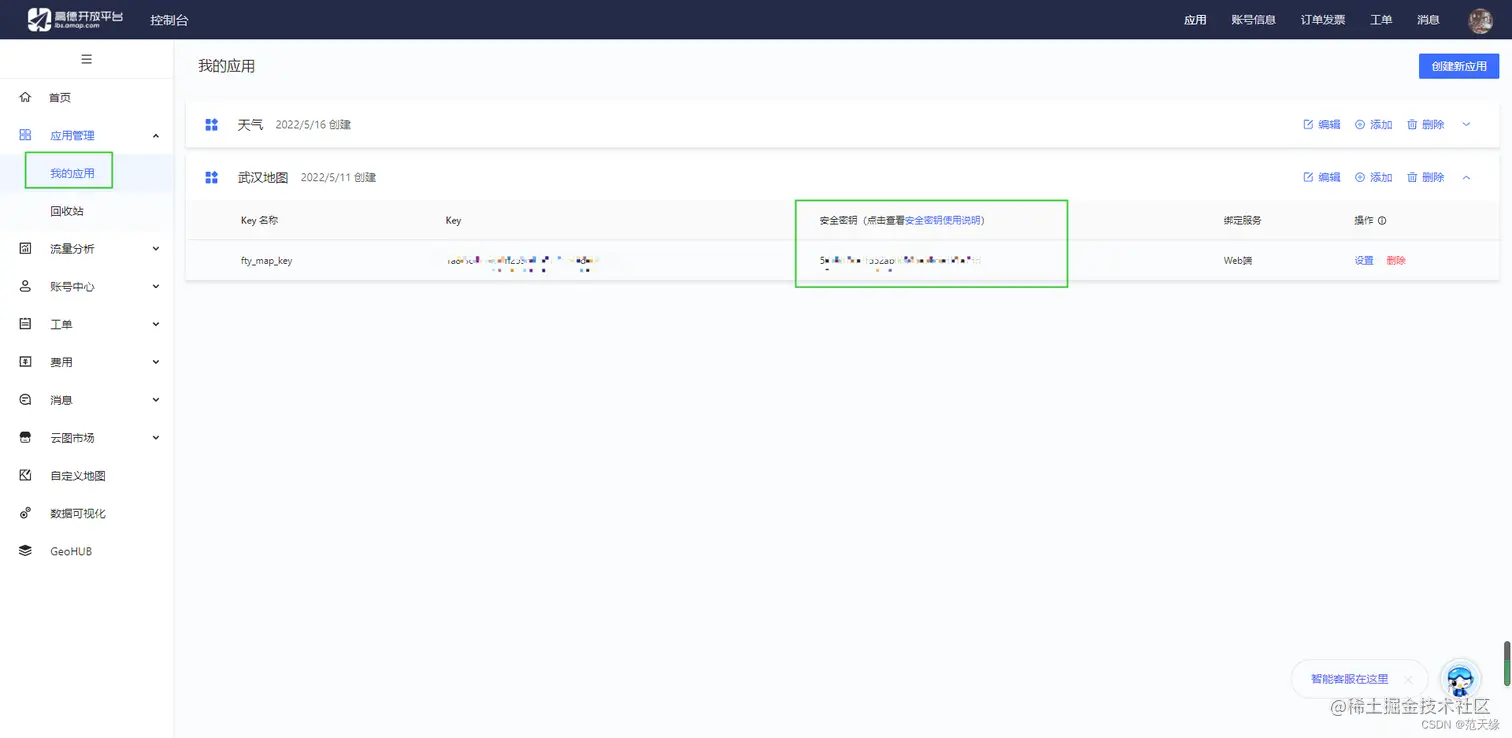Expand the 流量分析 menu chevron
Image resolution: width=1512 pixels, height=738 pixels.
pyautogui.click(x=155, y=248)
